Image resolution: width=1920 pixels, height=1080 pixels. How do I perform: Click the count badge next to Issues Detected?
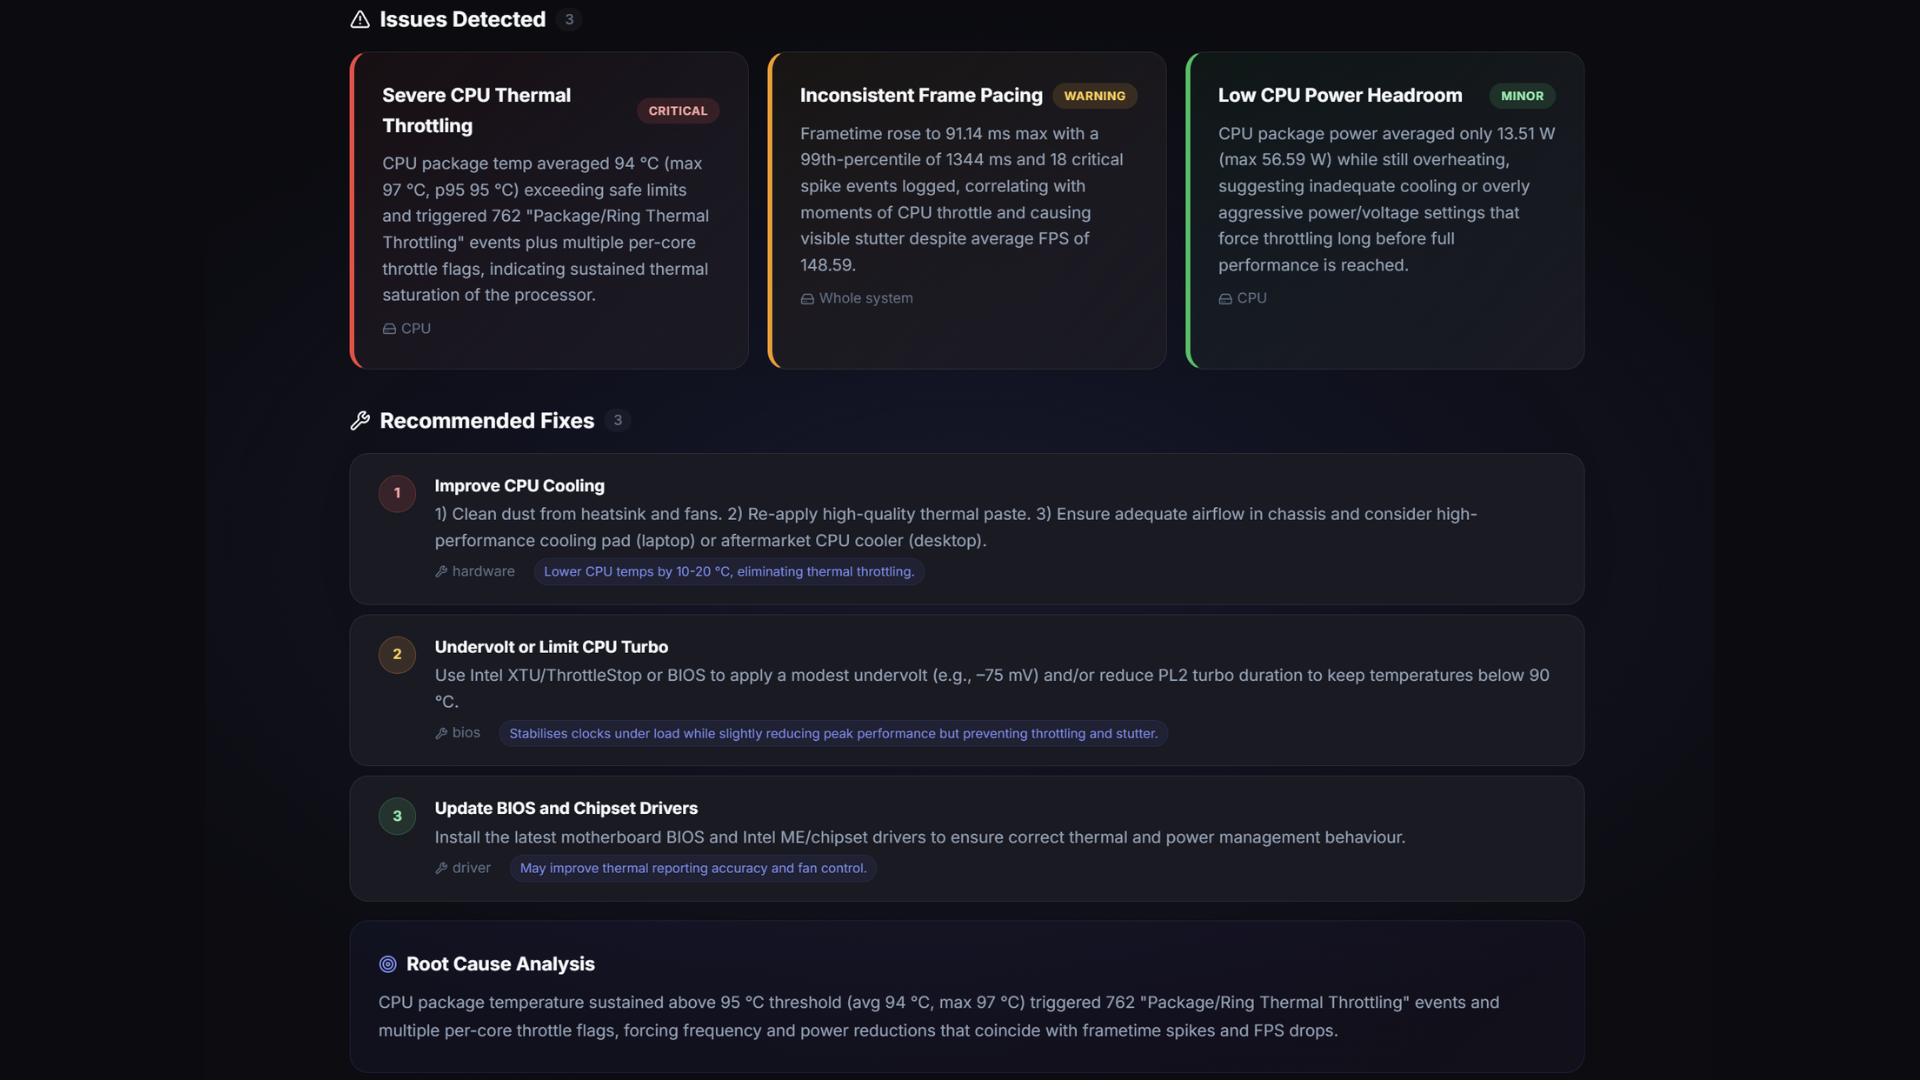tap(569, 19)
